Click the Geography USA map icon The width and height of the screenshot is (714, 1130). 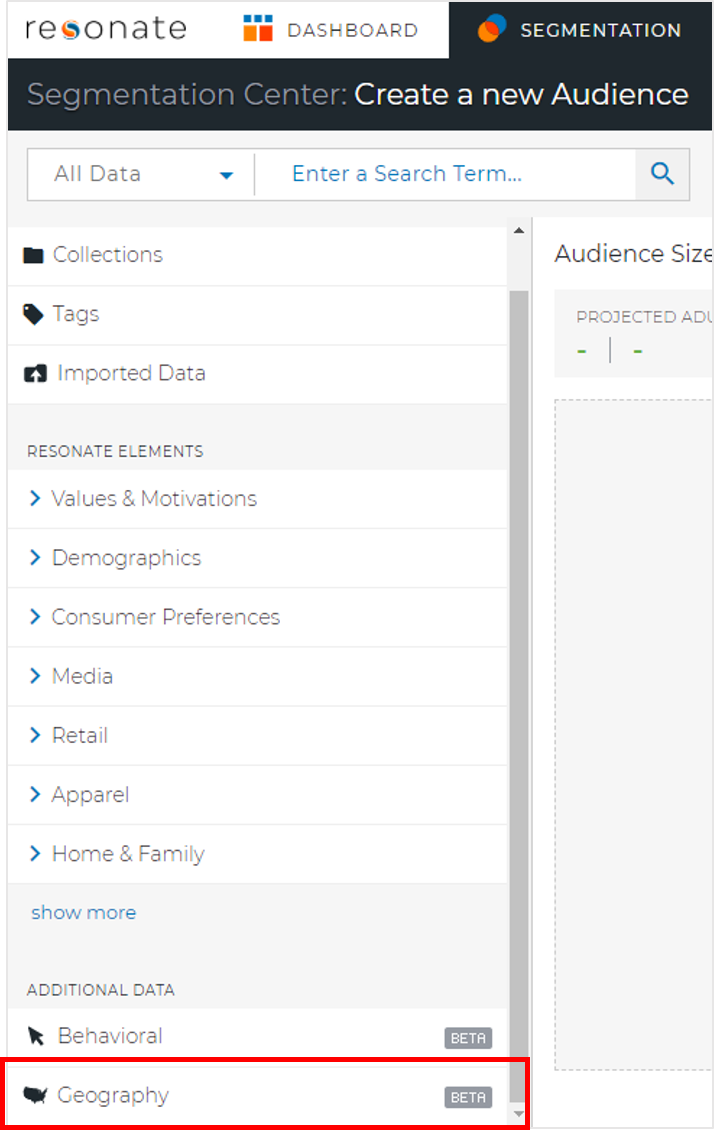pos(35,1095)
